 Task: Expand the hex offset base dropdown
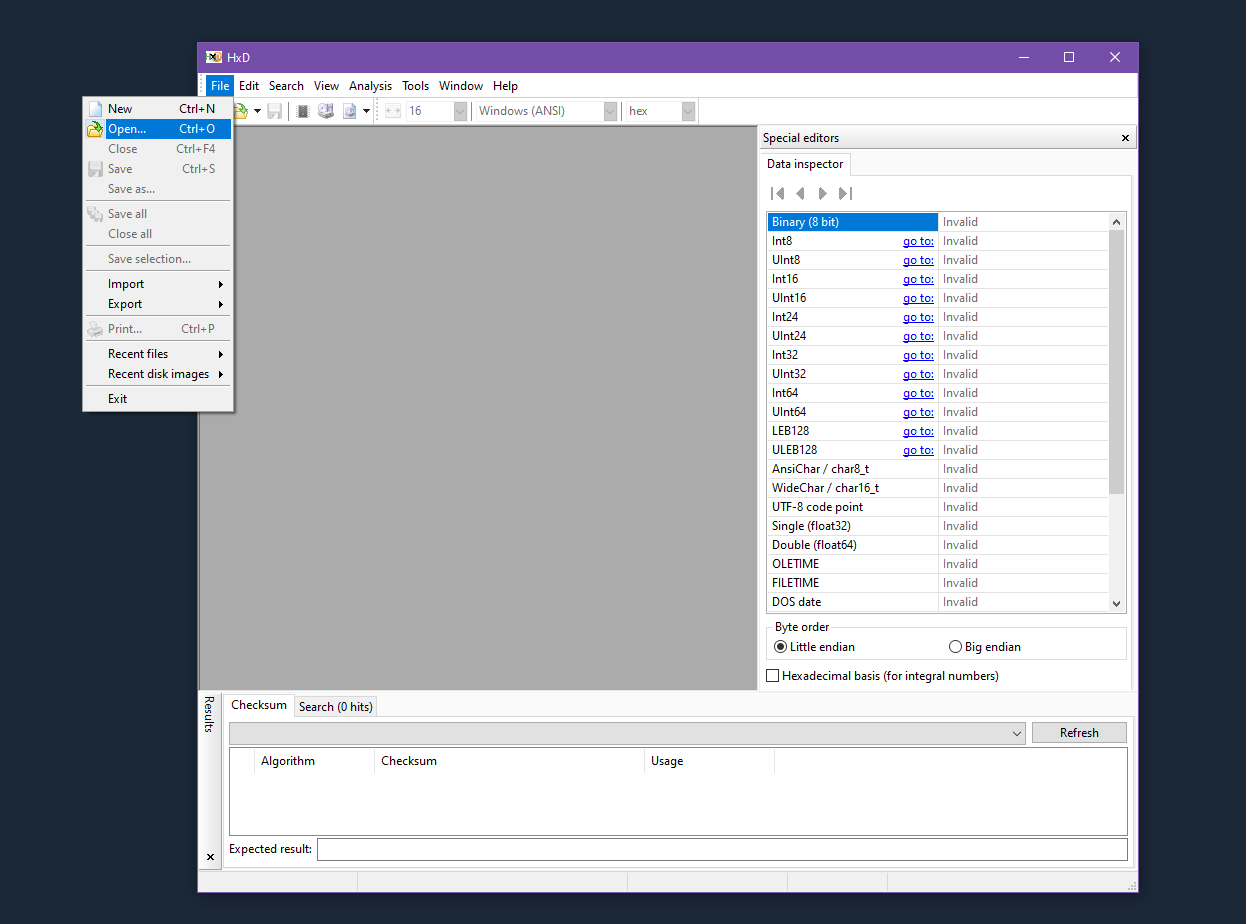point(688,111)
